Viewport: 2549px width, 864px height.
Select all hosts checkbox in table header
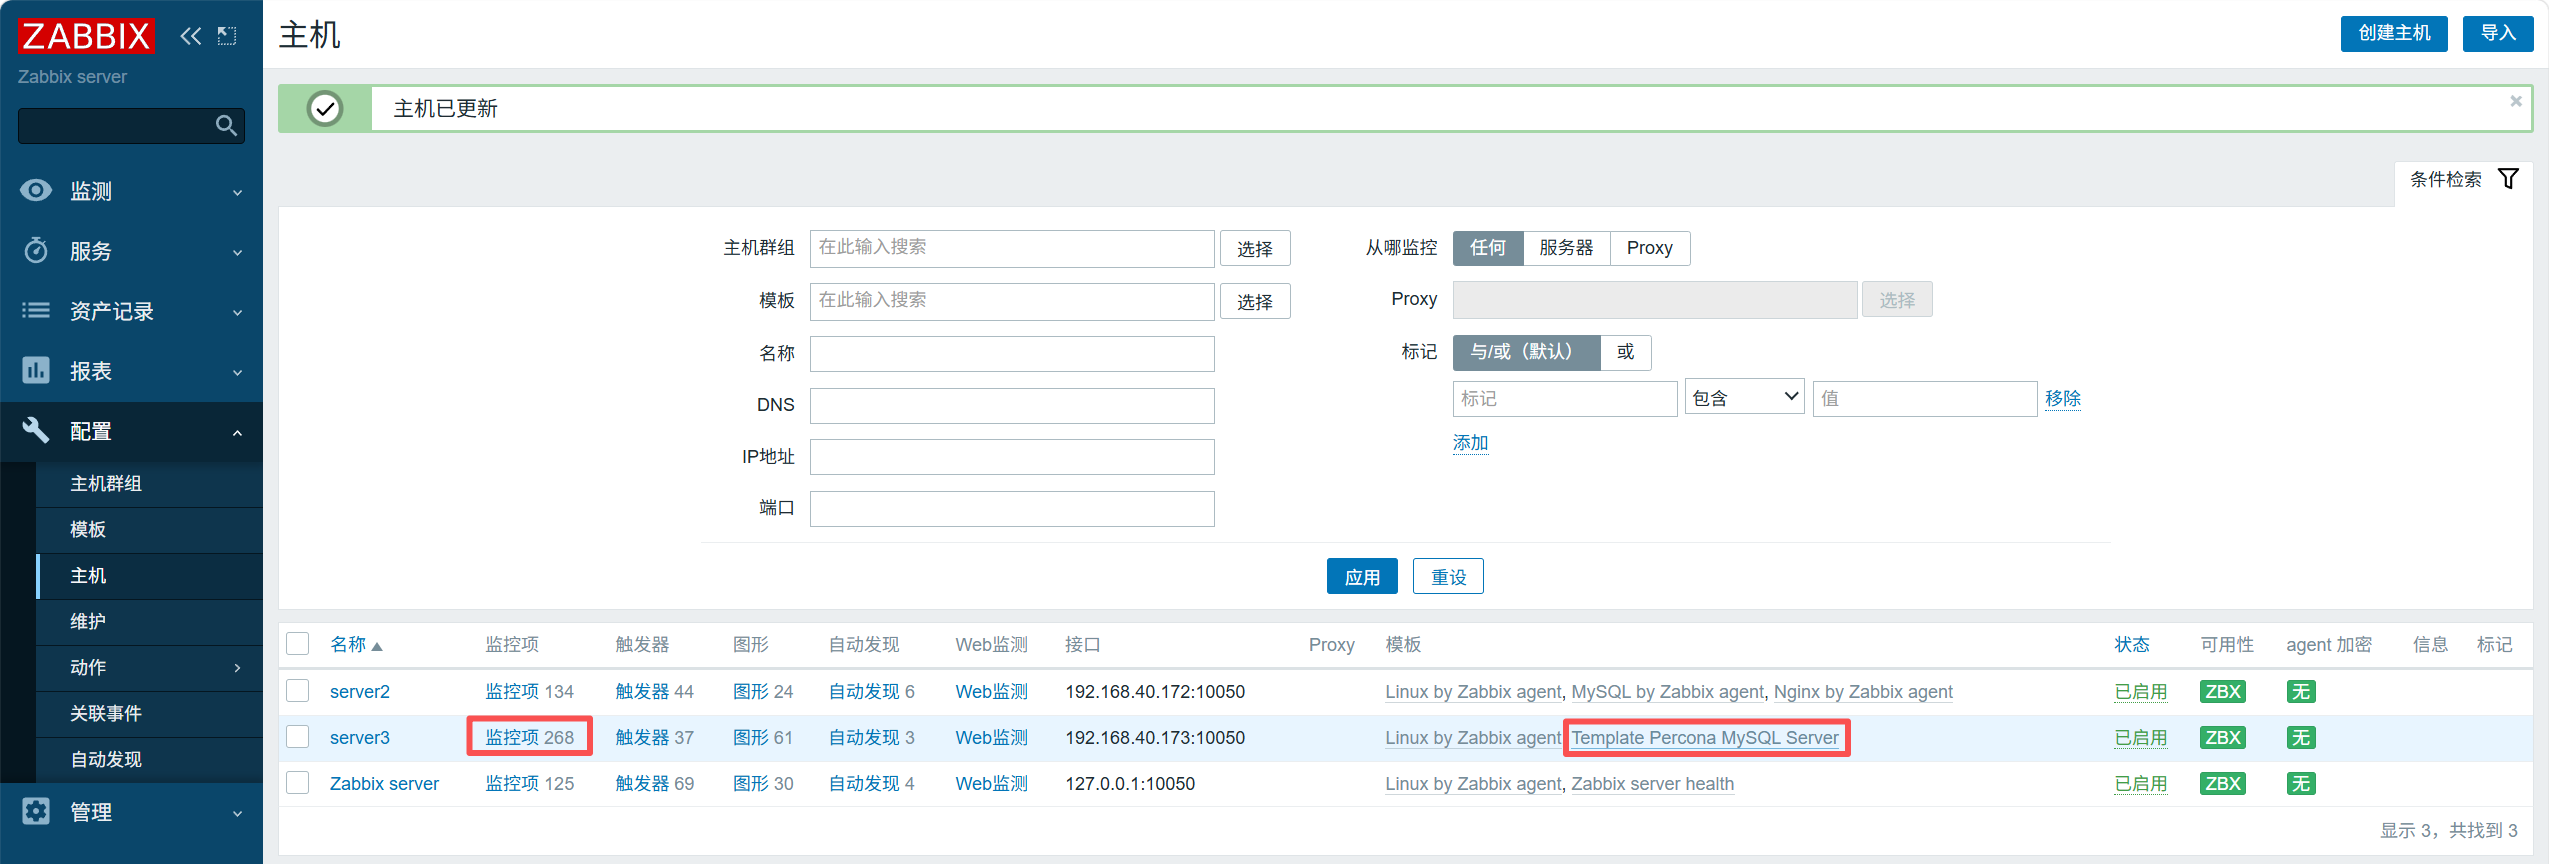(298, 643)
